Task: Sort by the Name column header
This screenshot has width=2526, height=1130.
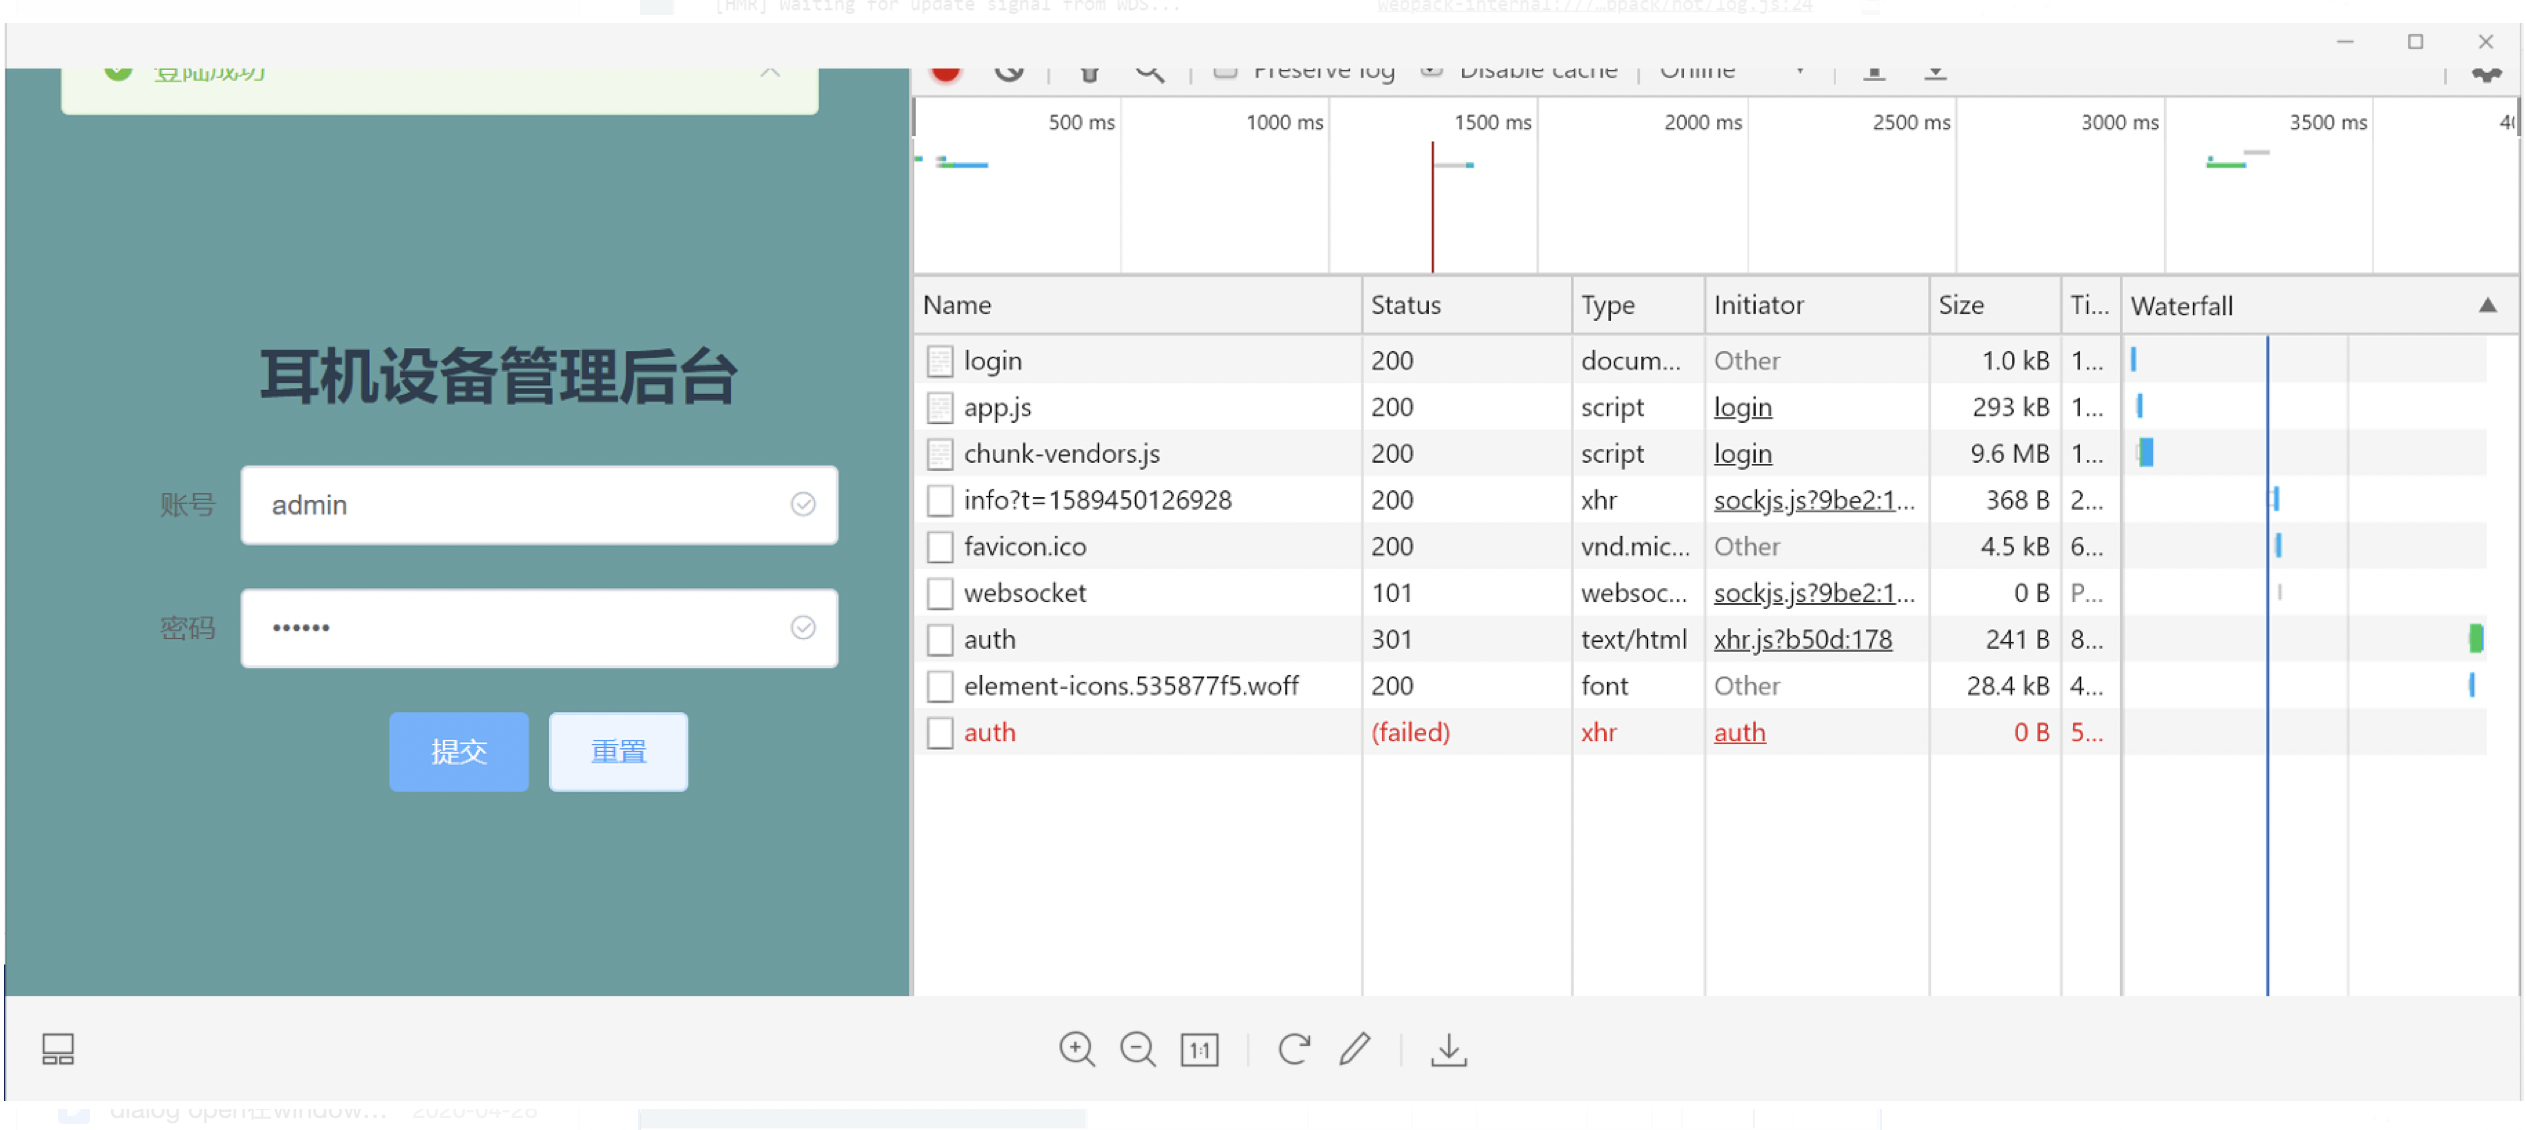Action: 1136,305
